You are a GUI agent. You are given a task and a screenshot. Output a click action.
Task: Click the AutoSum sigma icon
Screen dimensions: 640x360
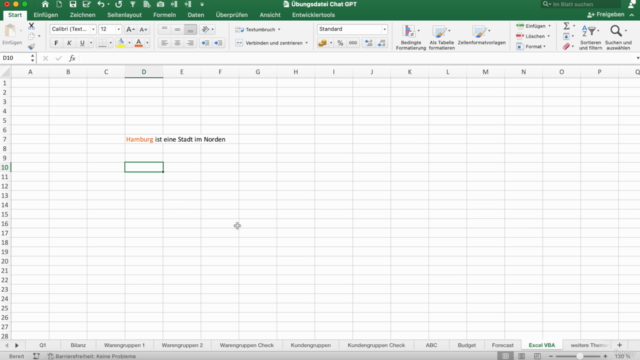coord(567,26)
